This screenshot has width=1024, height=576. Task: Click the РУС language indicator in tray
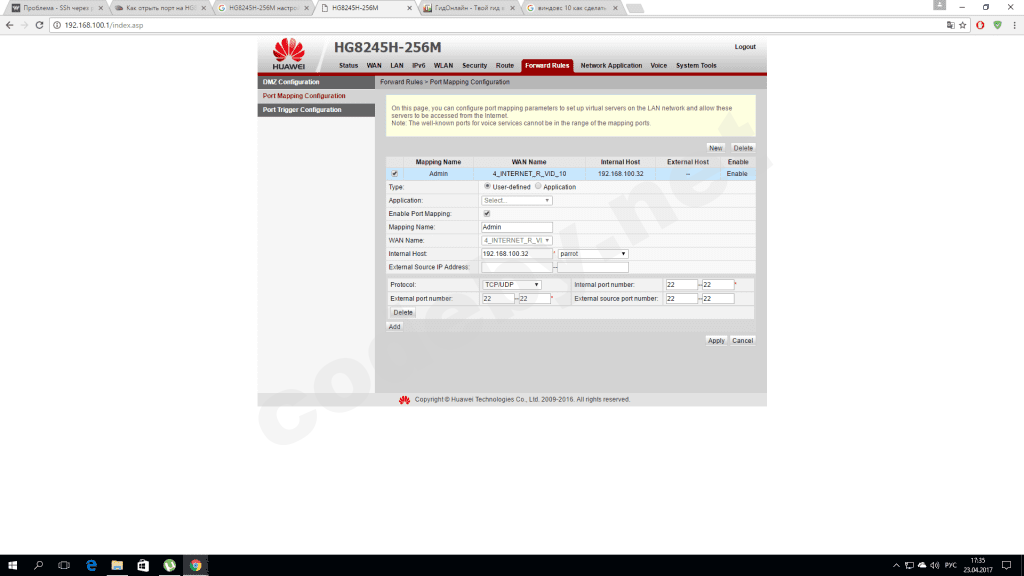[x=950, y=566]
